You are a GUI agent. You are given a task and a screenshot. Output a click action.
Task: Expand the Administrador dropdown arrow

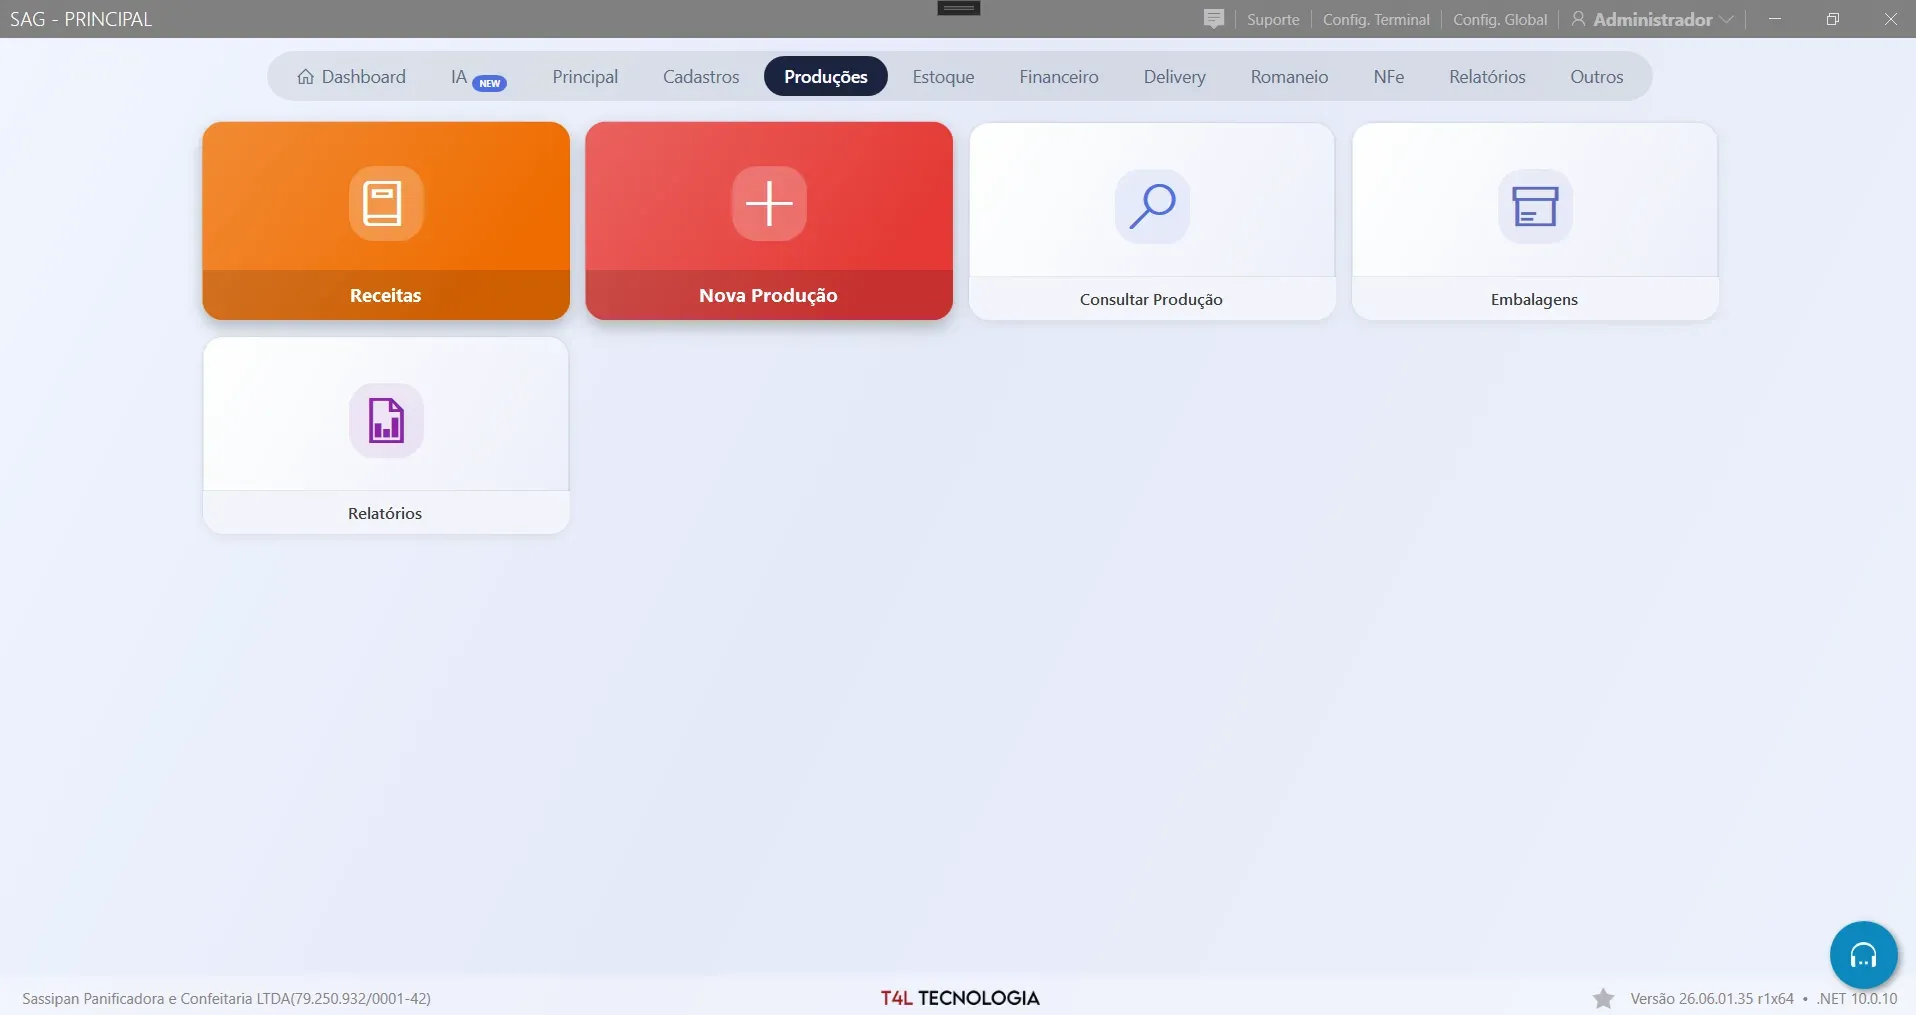1726,19
